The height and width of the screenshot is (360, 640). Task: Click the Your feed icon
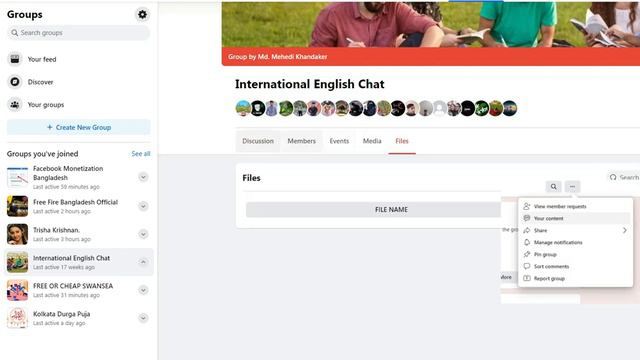(x=15, y=59)
